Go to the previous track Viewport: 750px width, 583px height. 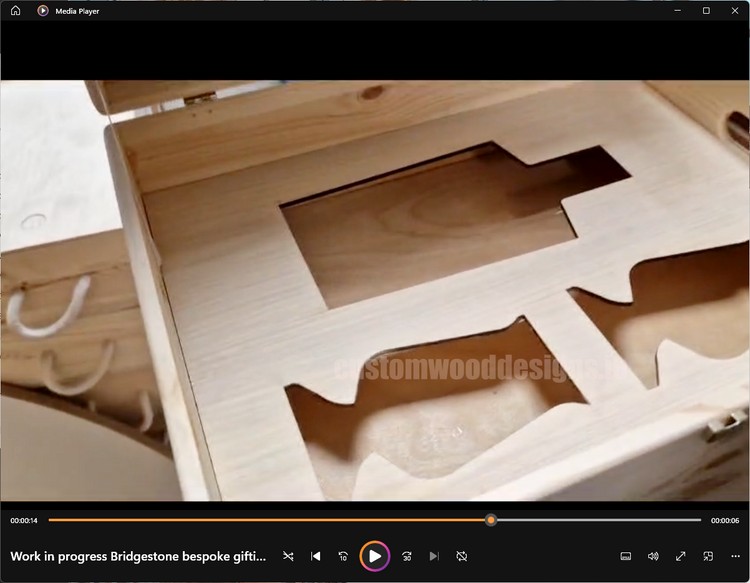[316, 556]
